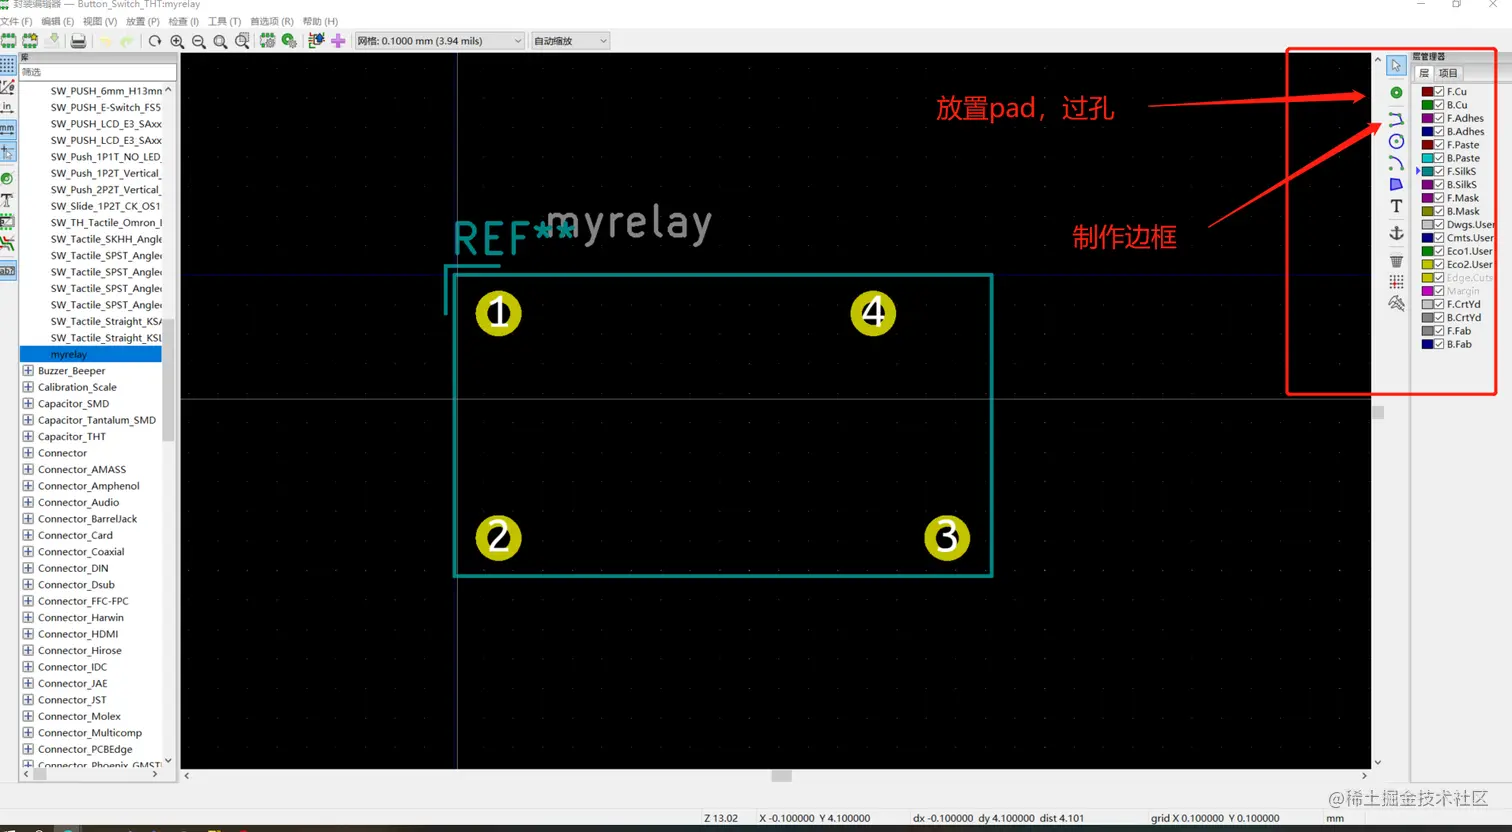
Task: Open the auto zoom dropdown
Action: 570,41
